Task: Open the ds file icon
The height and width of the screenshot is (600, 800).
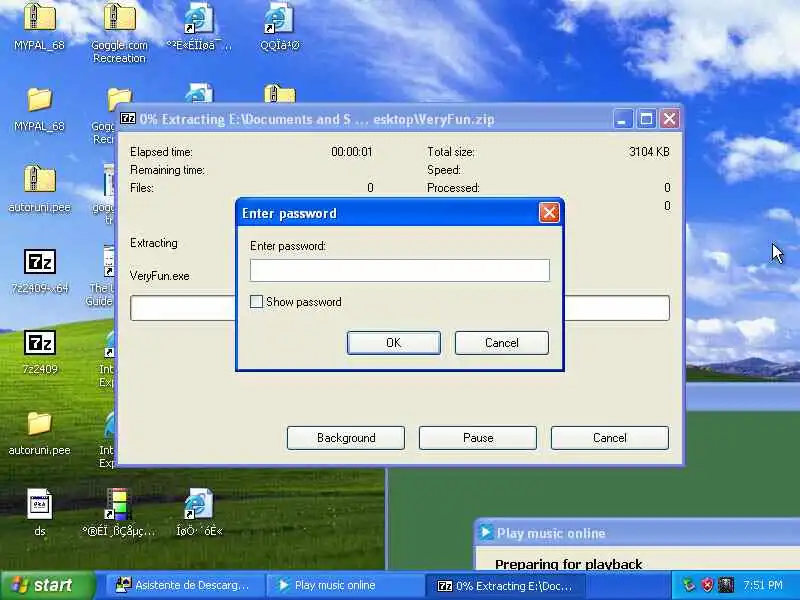Action: click(x=39, y=504)
